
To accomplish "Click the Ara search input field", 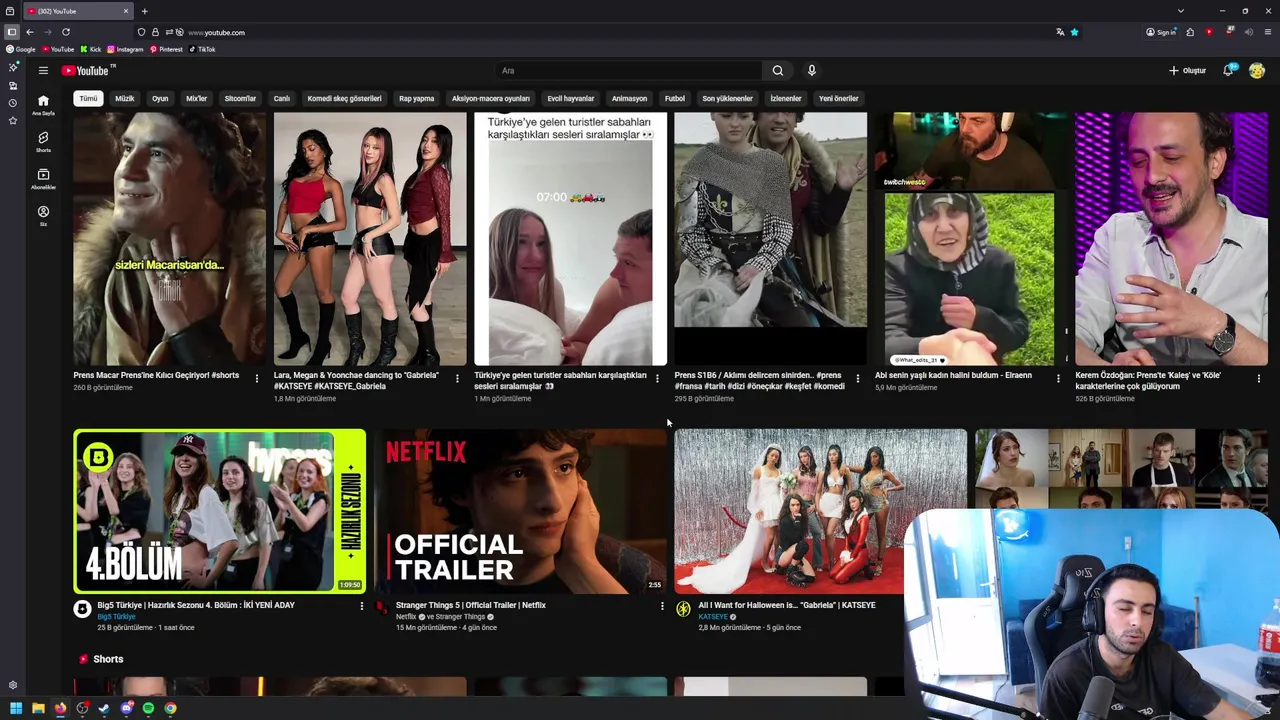I will [630, 70].
